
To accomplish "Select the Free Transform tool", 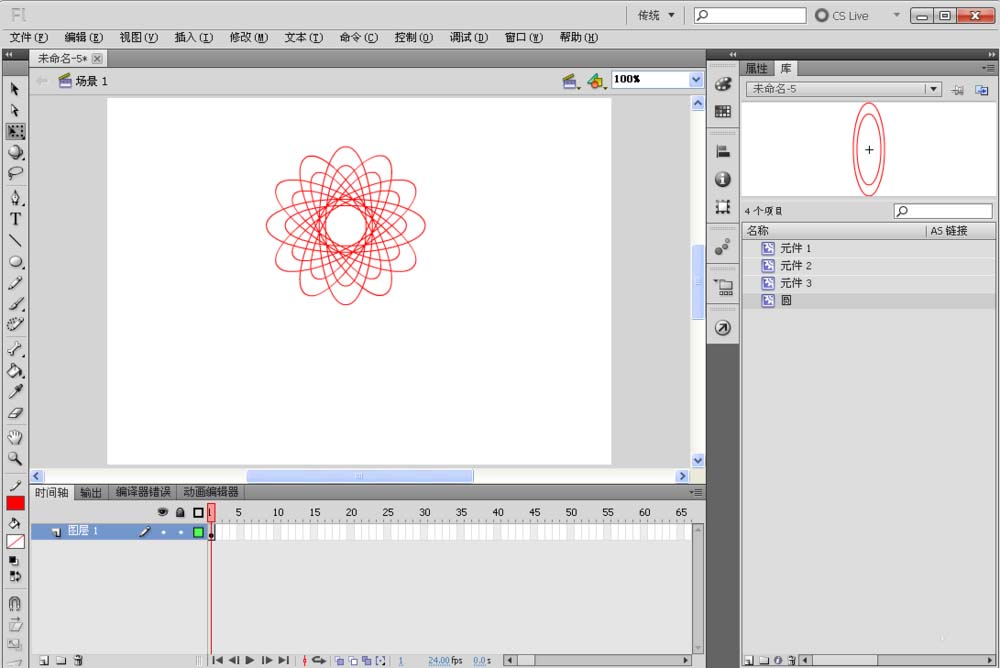I will point(16,131).
